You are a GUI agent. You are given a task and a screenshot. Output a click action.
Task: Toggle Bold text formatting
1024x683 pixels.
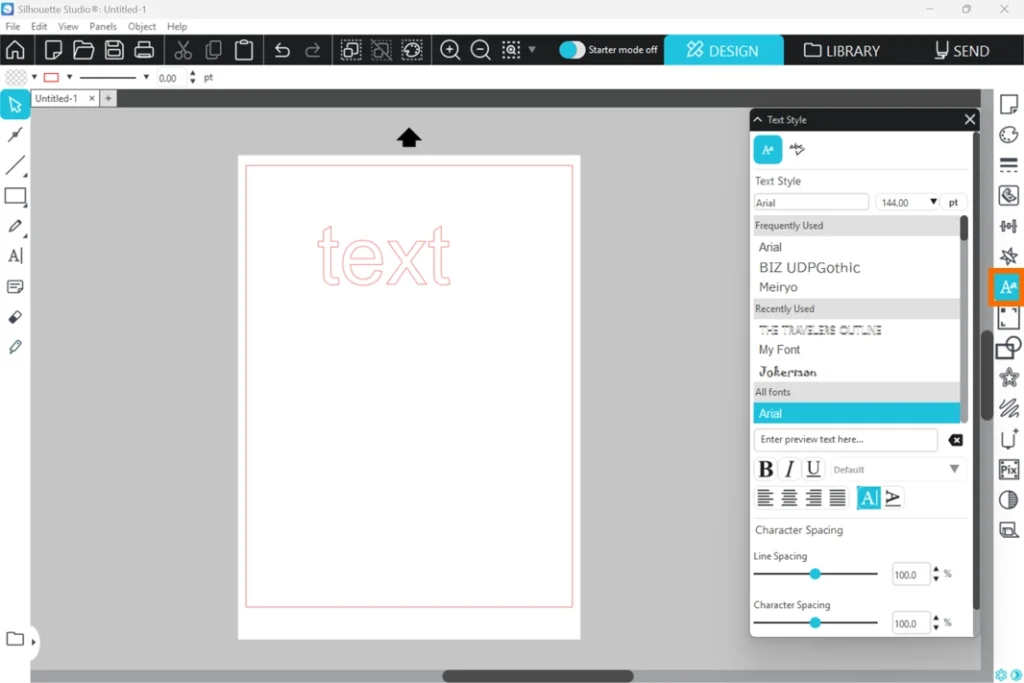coord(765,469)
